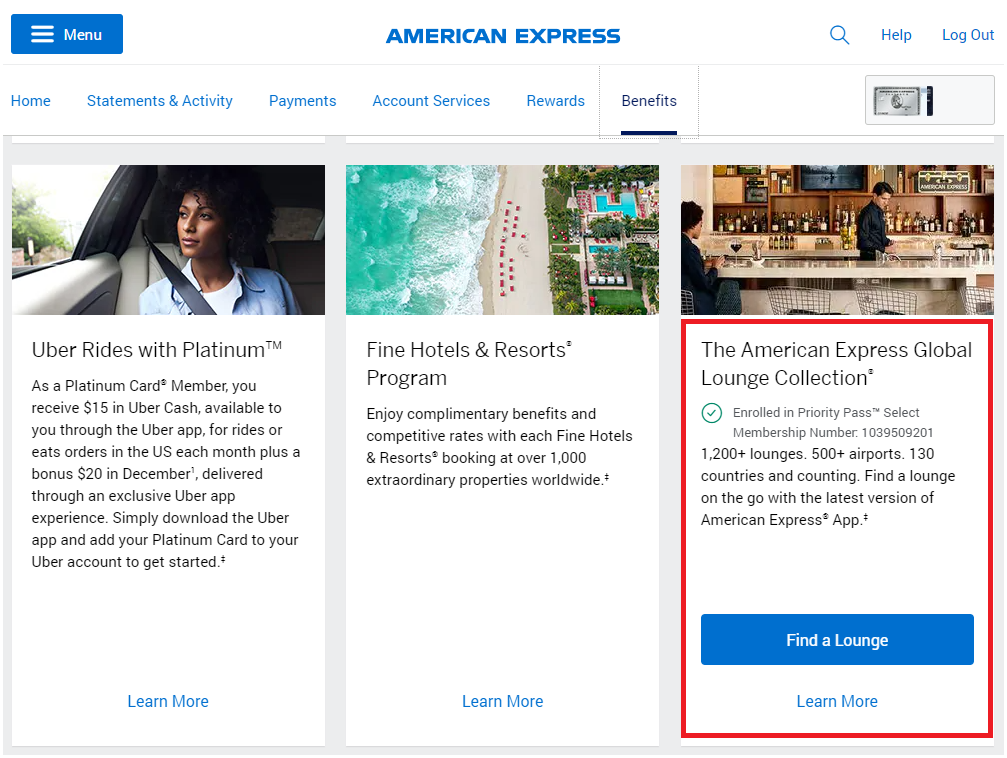This screenshot has height=758, width=1007.
Task: Switch to the Payments tab
Action: click(302, 101)
